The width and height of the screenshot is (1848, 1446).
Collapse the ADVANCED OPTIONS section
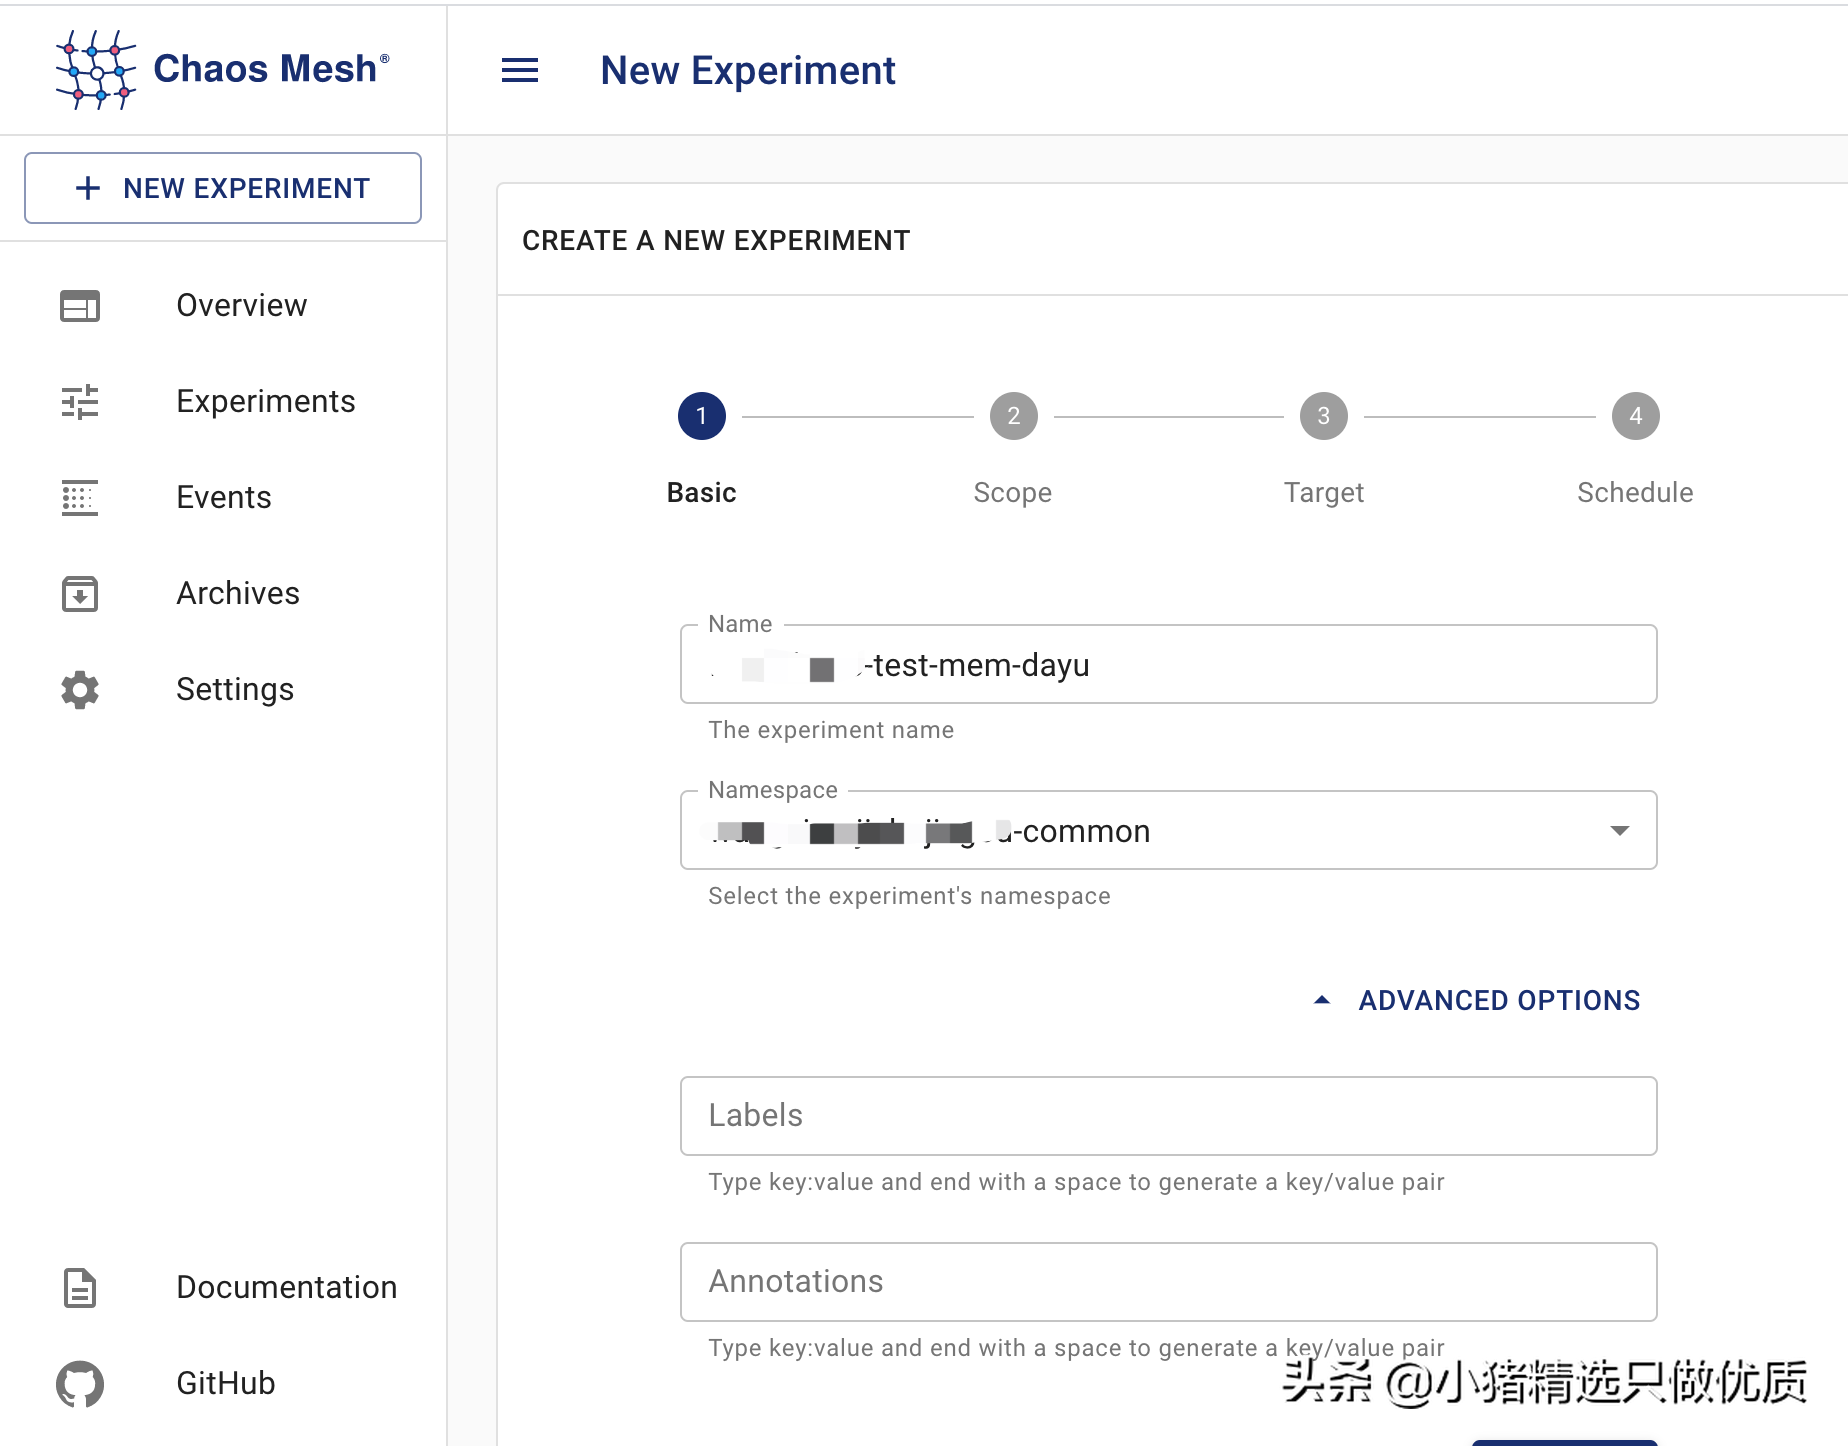[x=1477, y=1000]
